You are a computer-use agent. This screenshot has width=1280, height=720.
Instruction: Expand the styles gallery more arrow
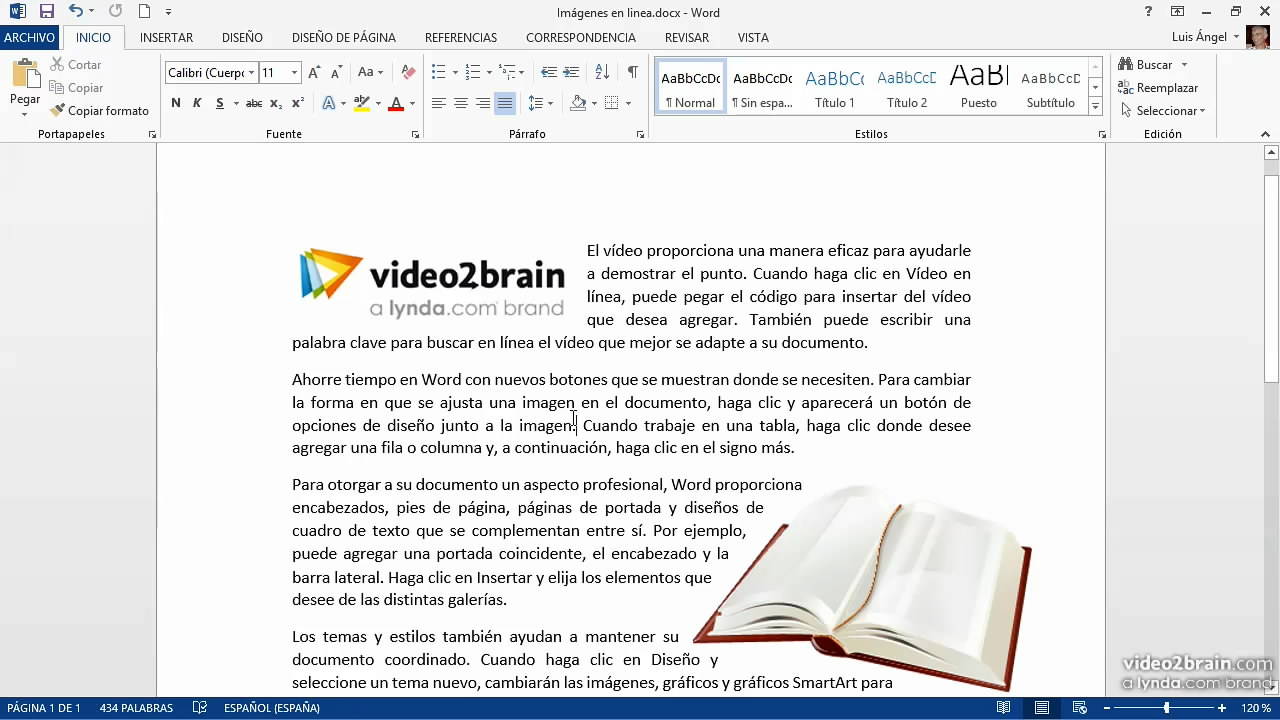(x=1095, y=107)
